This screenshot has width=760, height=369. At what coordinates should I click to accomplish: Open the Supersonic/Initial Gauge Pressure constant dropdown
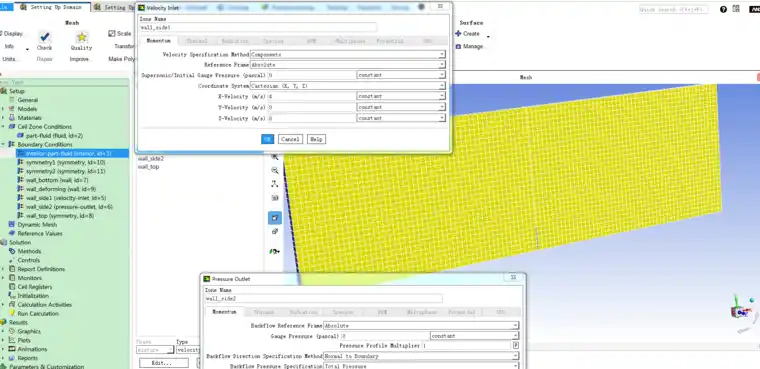[x=401, y=75]
